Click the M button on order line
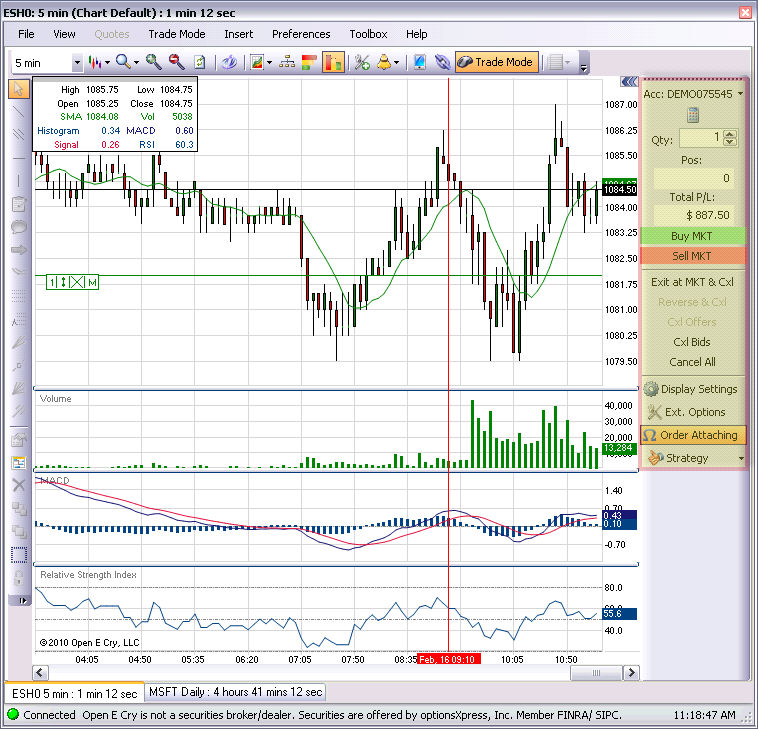 (x=92, y=283)
